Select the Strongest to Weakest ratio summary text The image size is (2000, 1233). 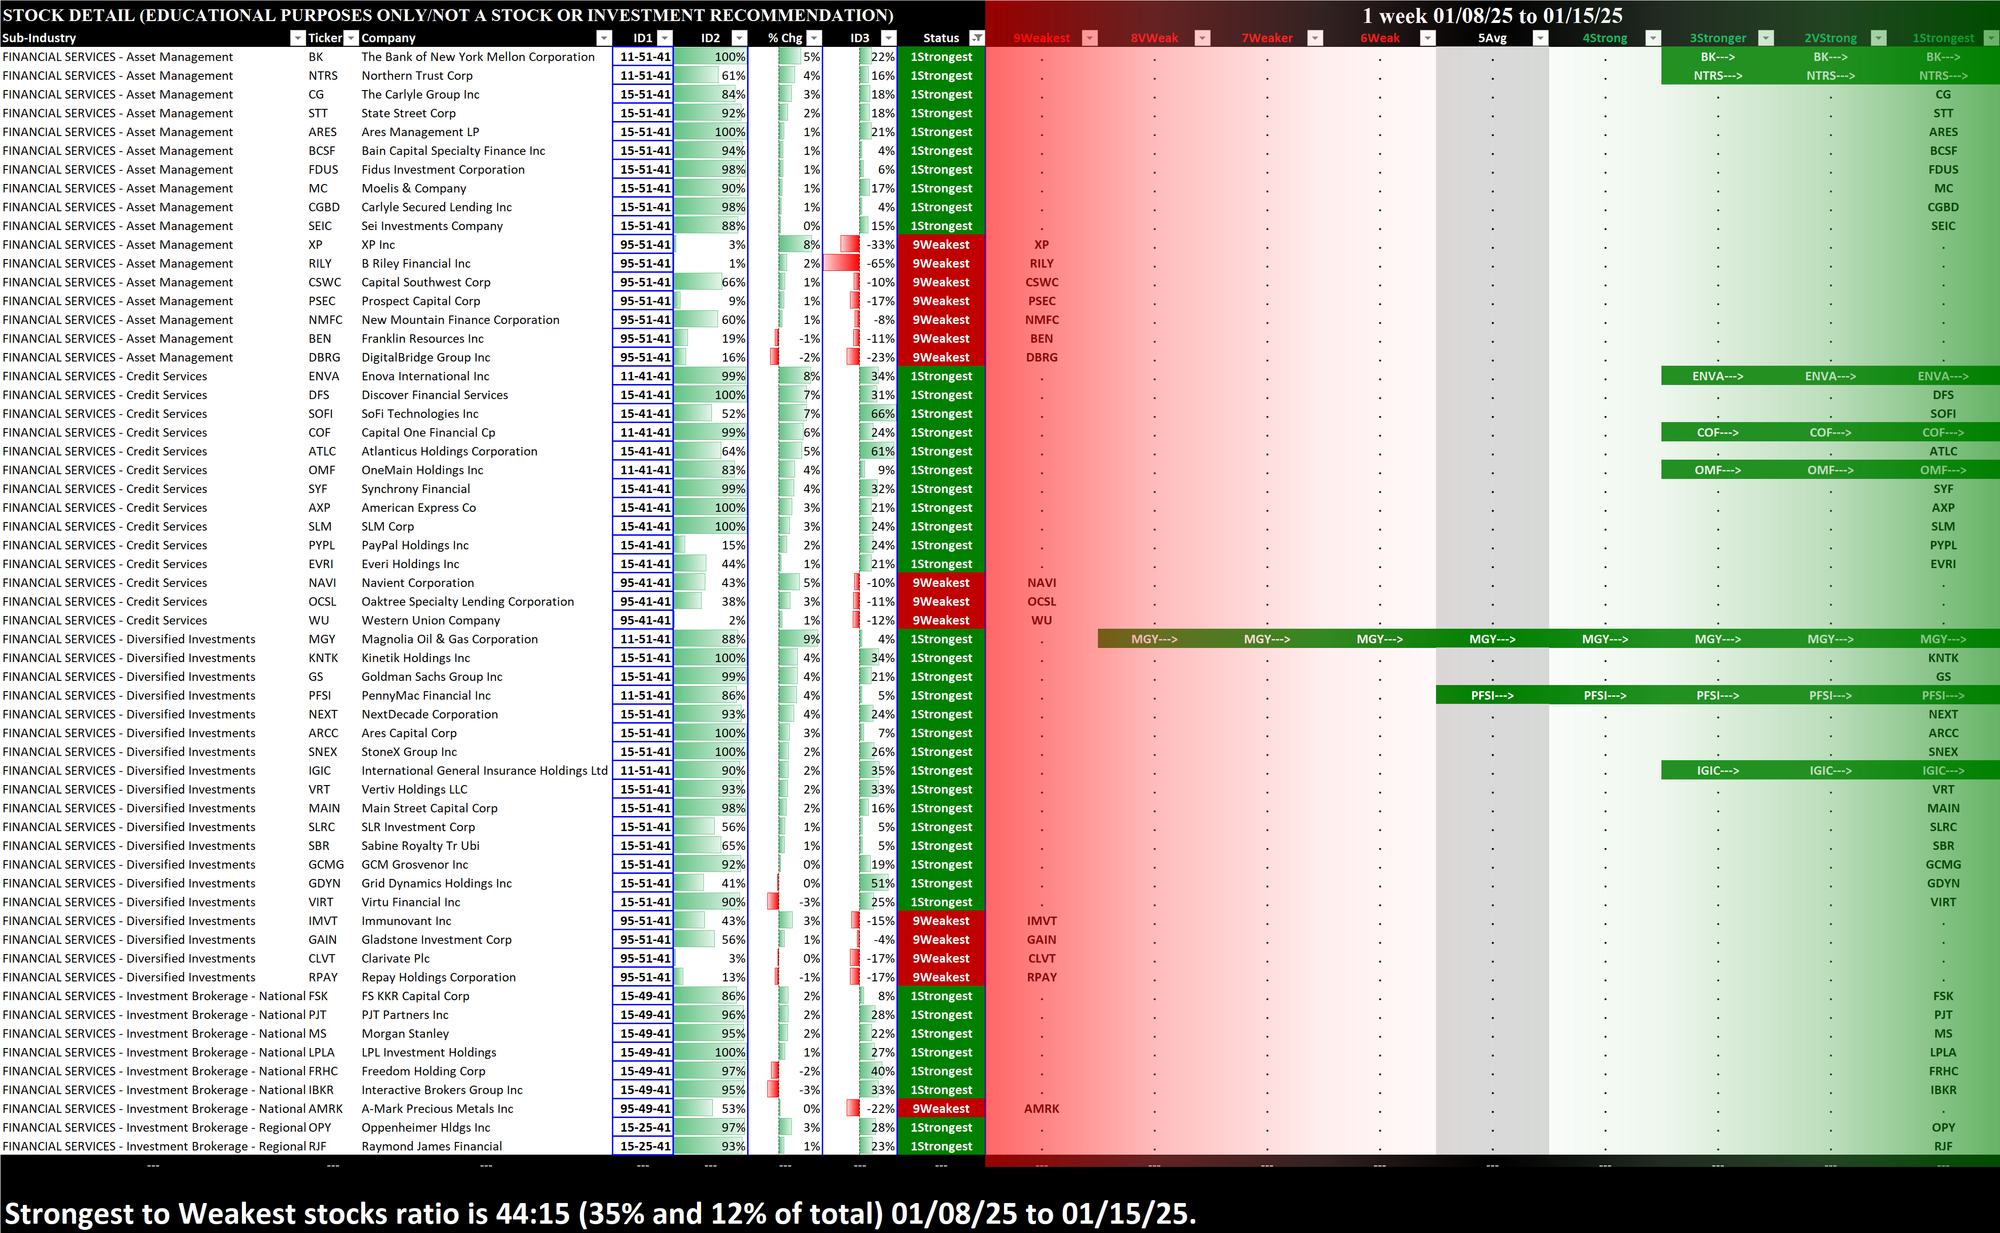point(600,1213)
